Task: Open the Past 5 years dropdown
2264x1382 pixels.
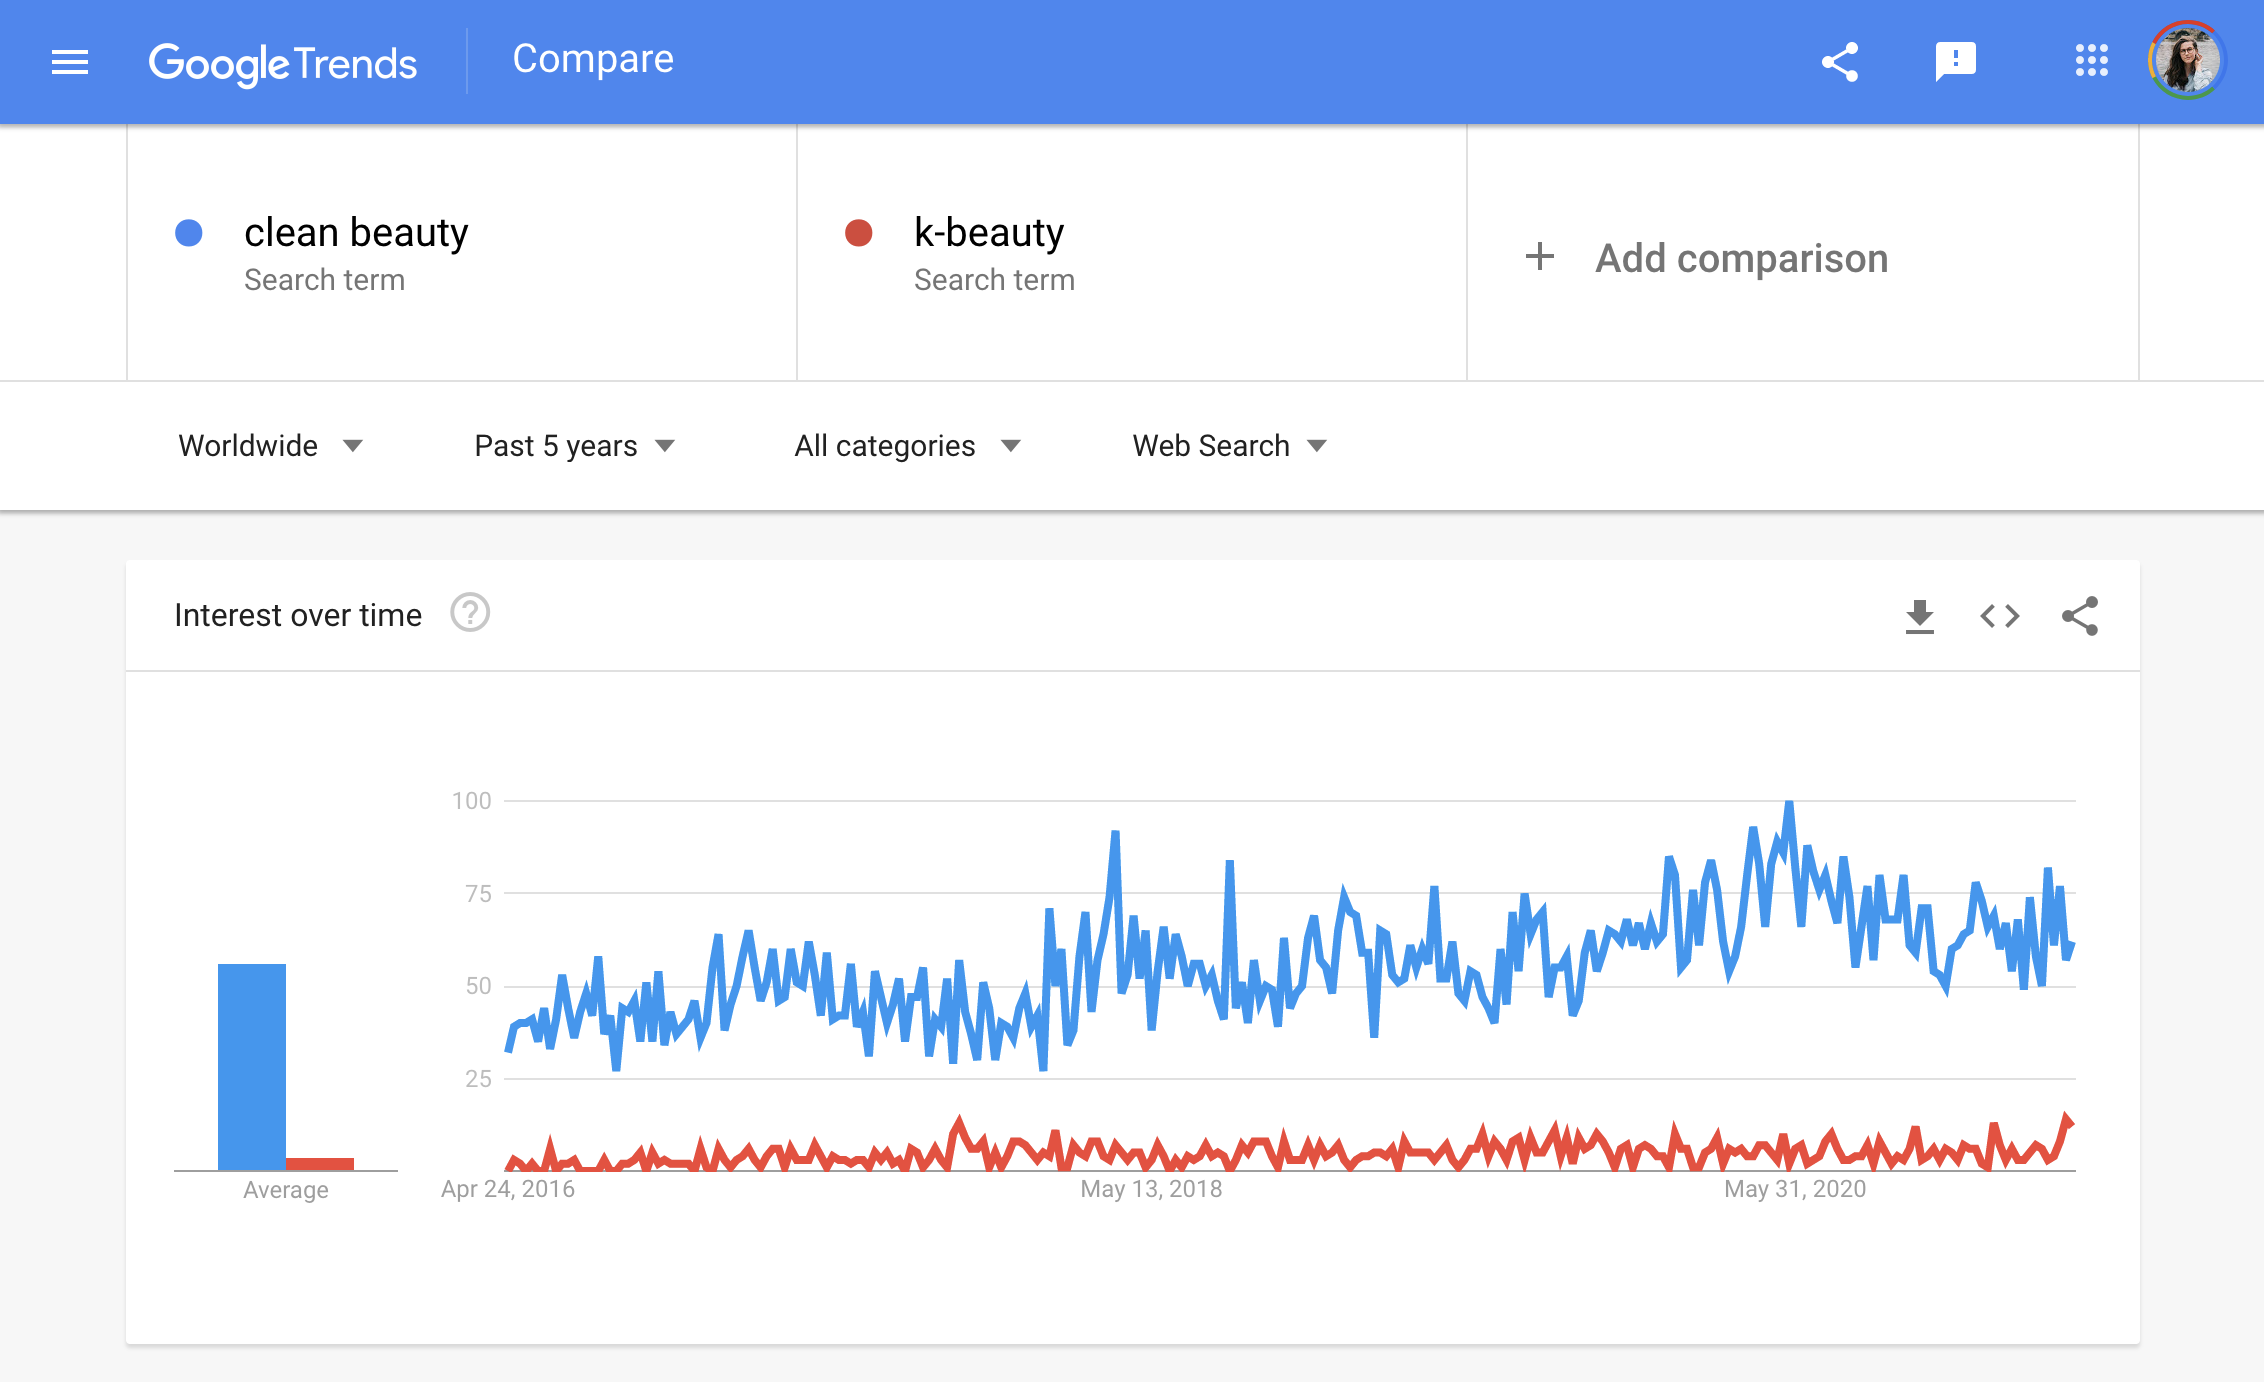Action: click(575, 446)
